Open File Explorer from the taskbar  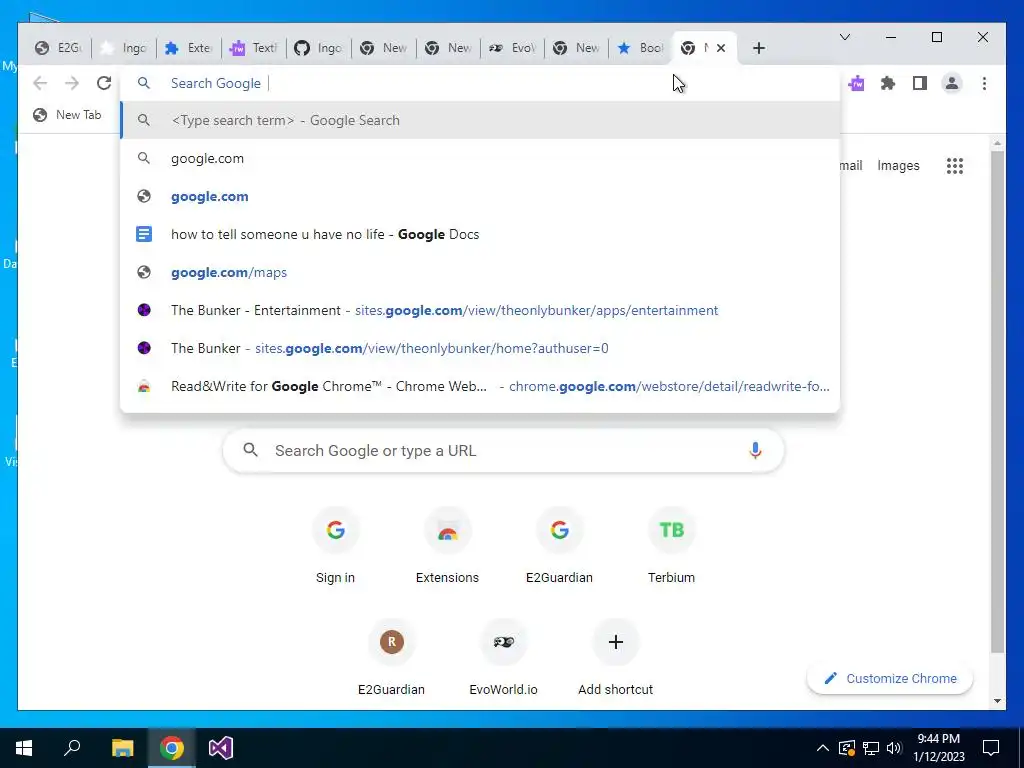122,748
